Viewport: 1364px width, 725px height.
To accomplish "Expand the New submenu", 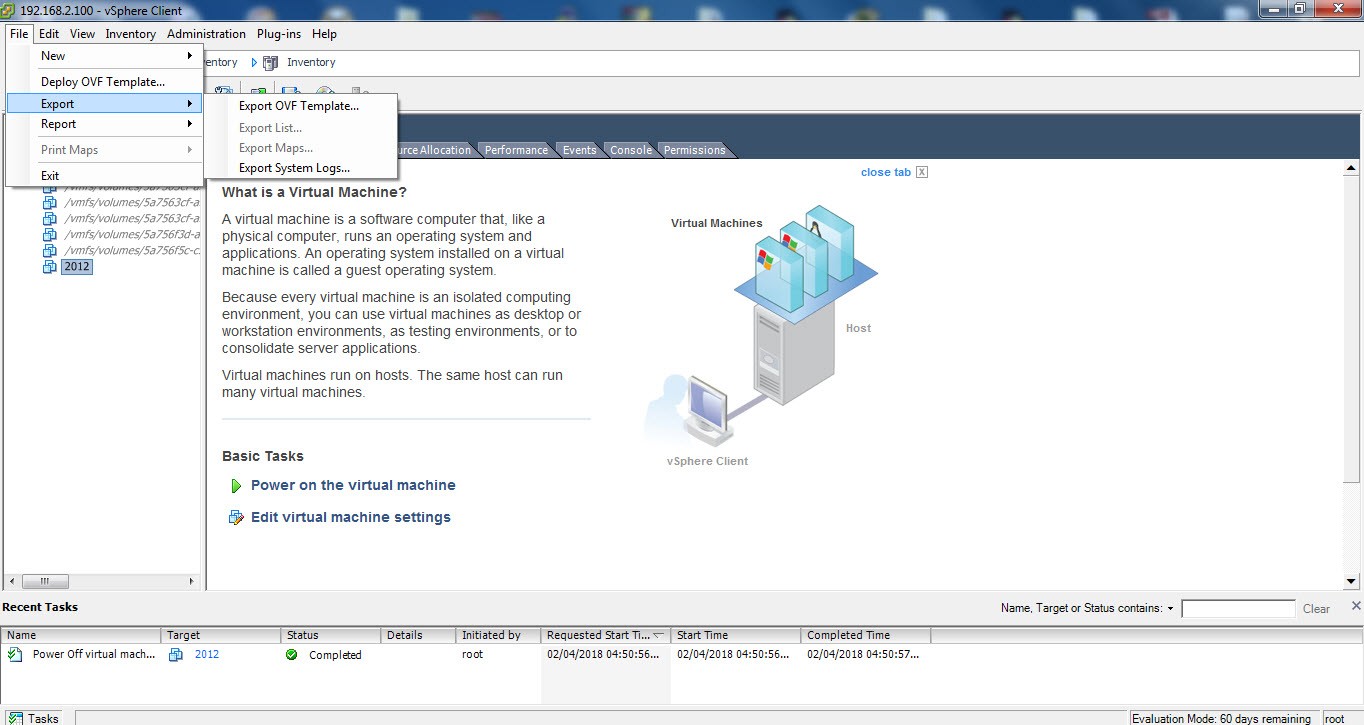I will [104, 56].
